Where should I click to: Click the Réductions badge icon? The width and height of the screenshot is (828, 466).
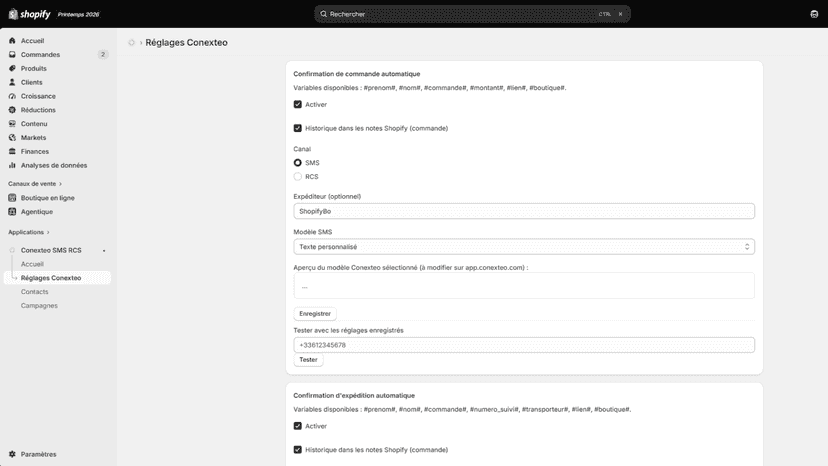tap(12, 110)
